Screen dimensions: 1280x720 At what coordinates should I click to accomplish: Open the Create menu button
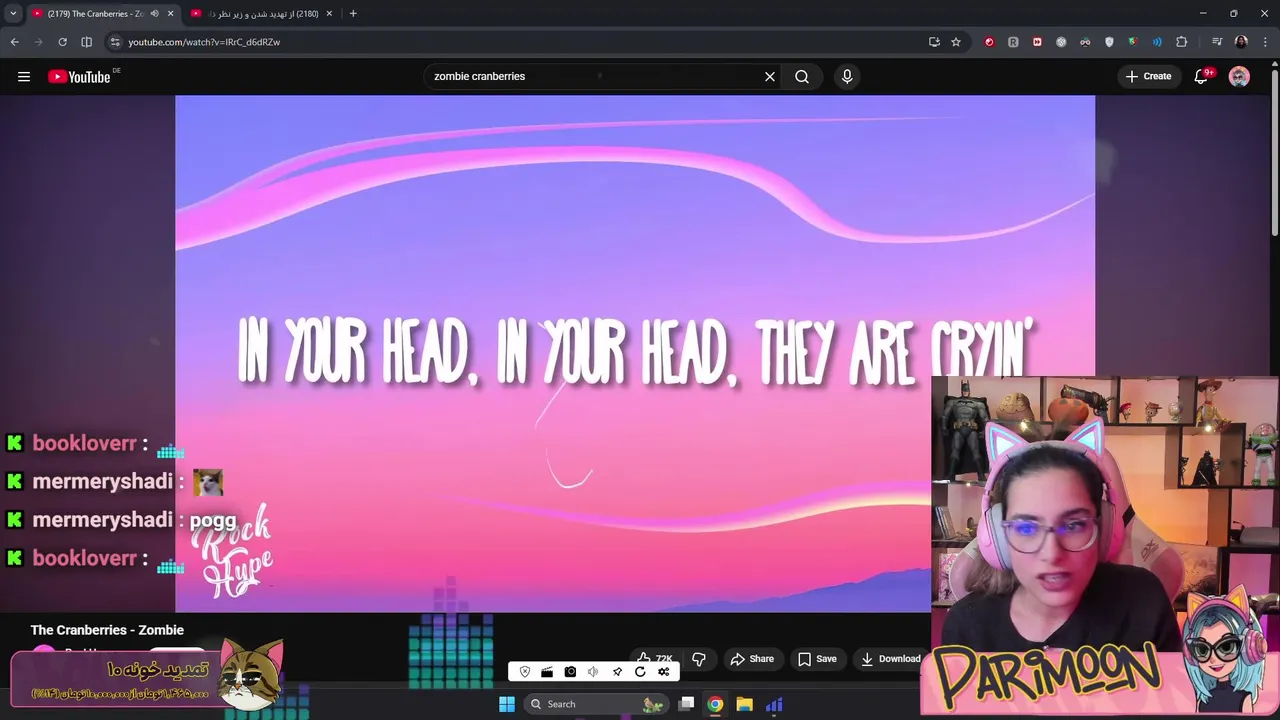click(x=1148, y=76)
